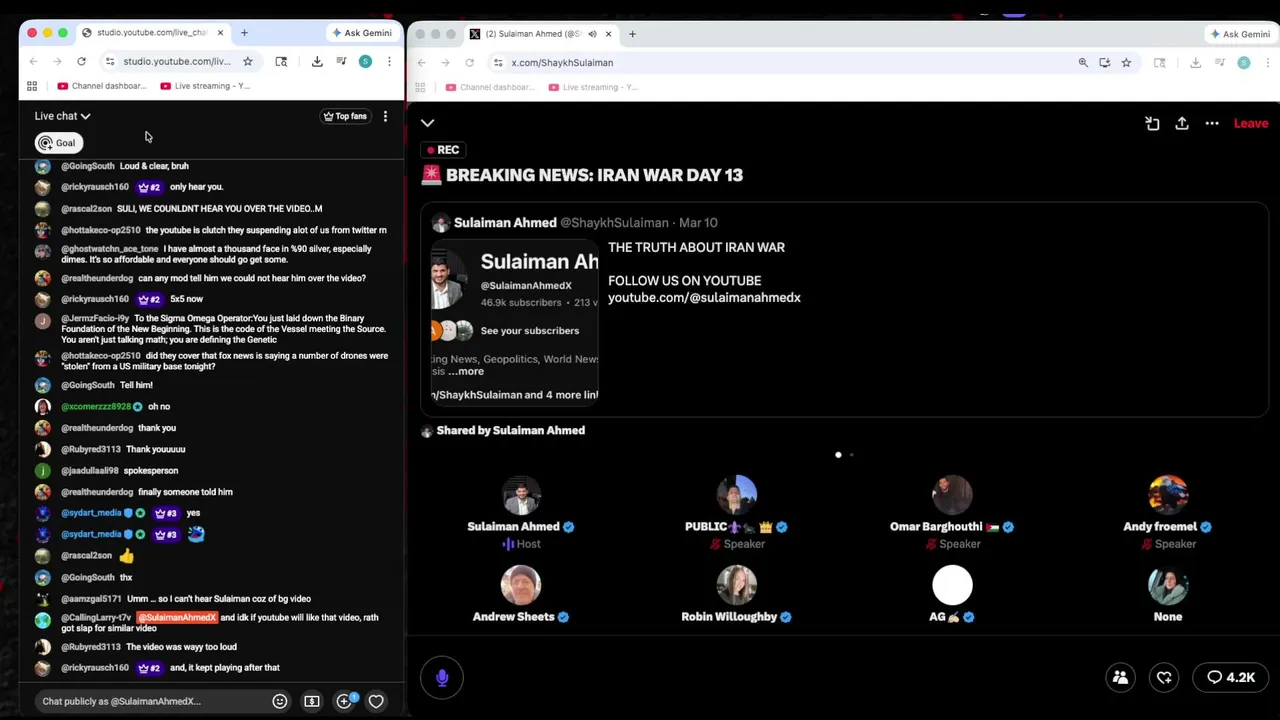
Task: Click PUBLIC speaker avatar
Action: pos(737,495)
